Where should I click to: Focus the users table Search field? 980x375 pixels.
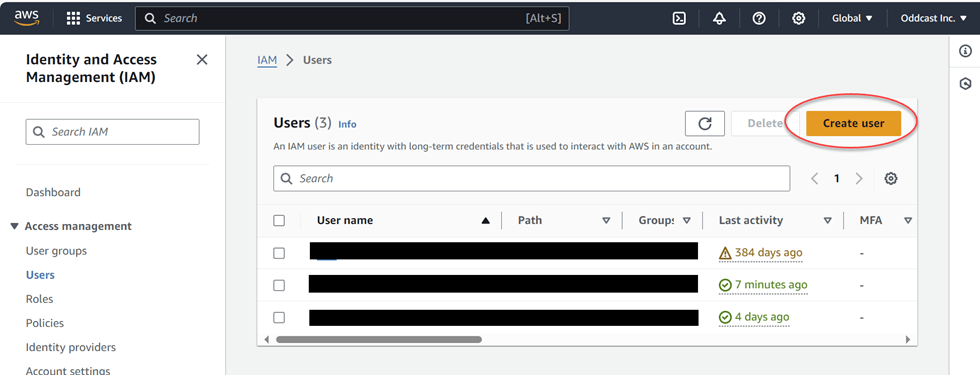click(532, 179)
